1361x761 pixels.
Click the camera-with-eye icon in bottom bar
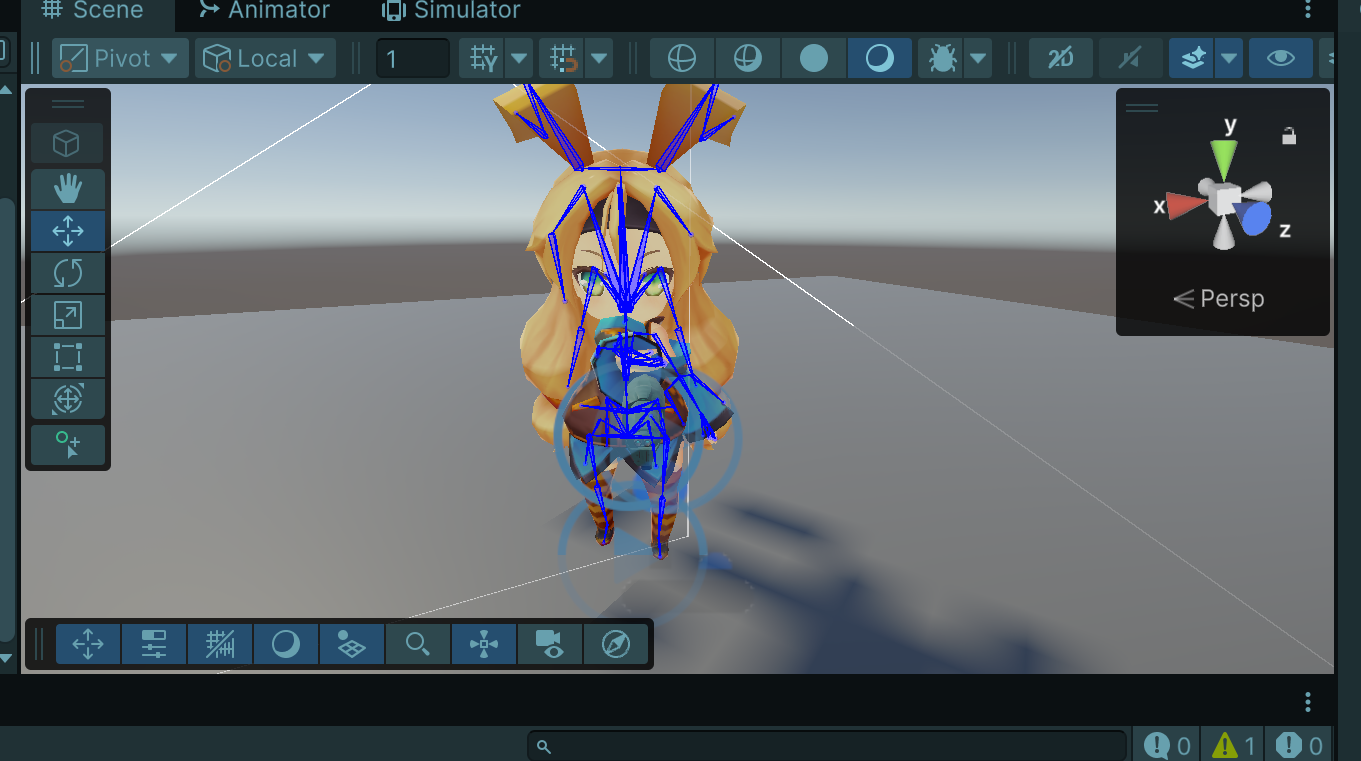pos(550,644)
